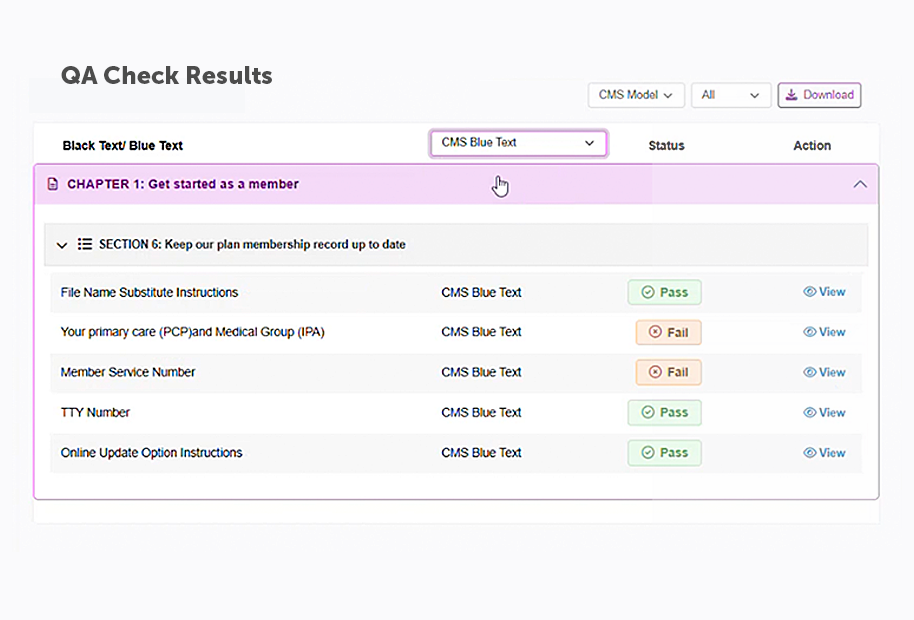Open the CMS Blue Text dropdown
The height and width of the screenshot is (620, 914).
[x=518, y=143]
